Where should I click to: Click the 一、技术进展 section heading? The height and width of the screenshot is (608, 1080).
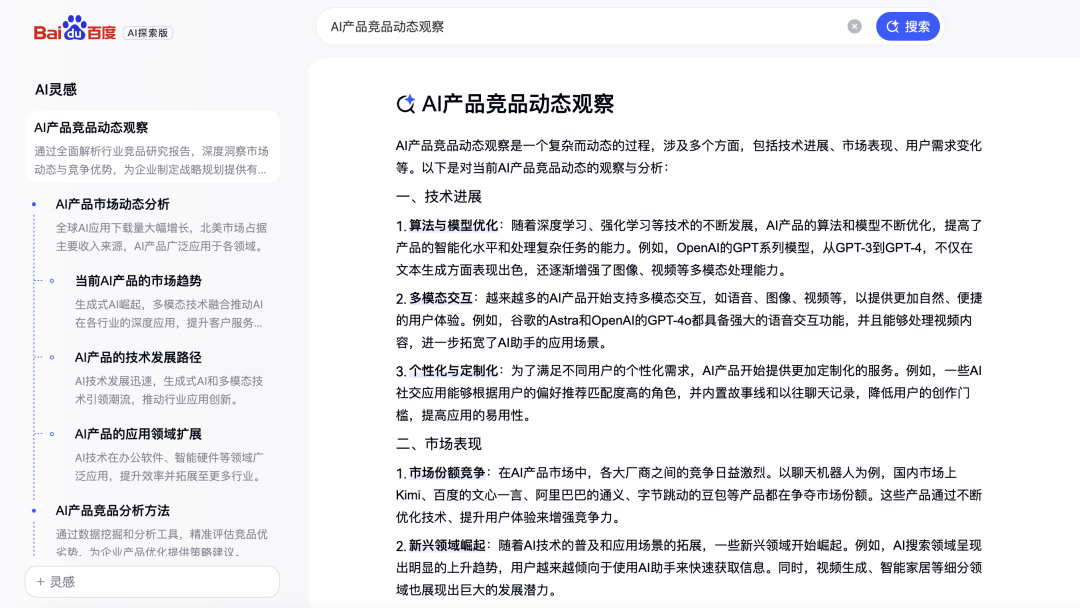point(439,197)
